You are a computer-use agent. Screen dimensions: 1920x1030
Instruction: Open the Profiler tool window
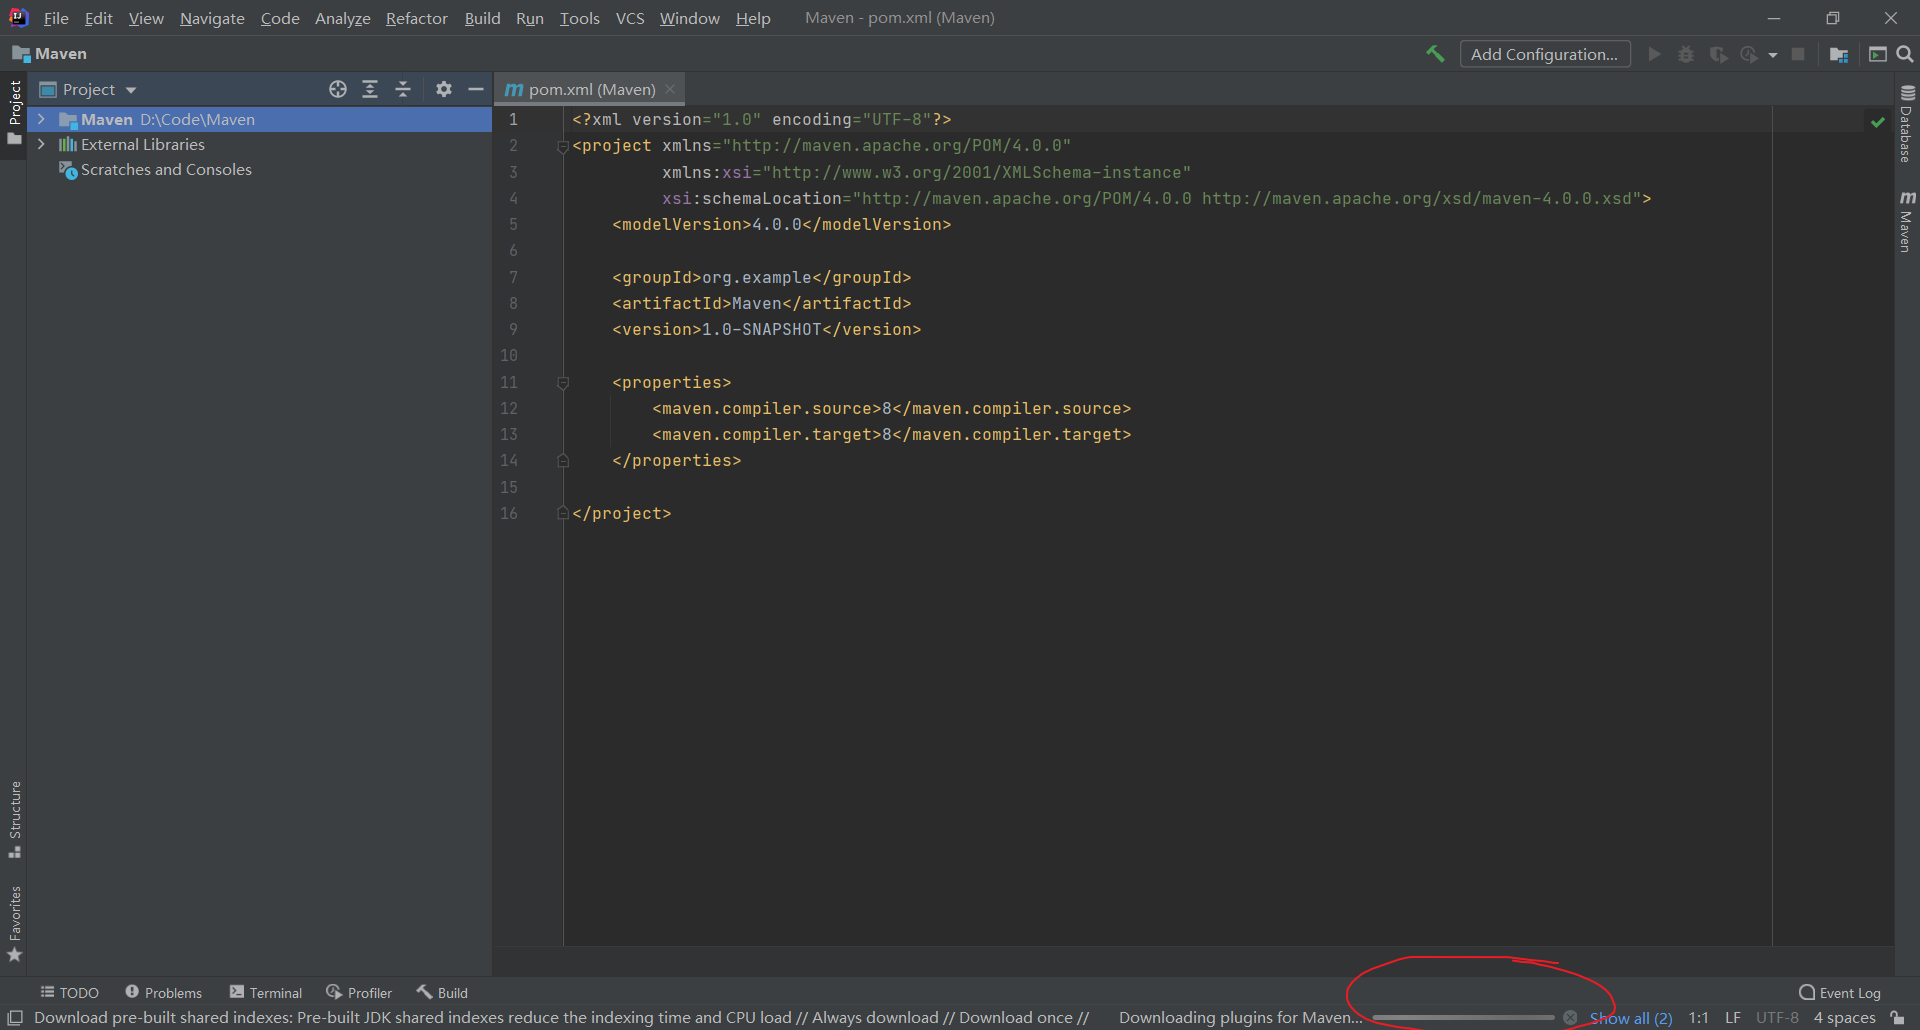(x=359, y=992)
